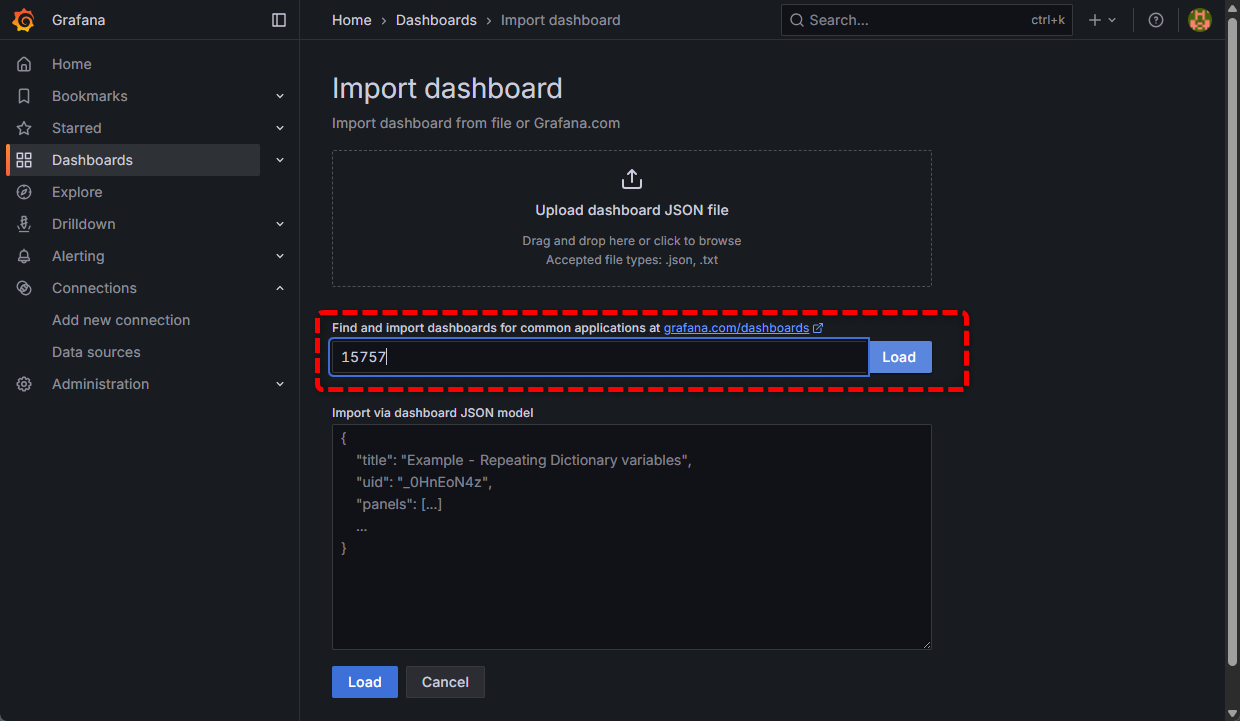
Task: Open Drilldown in the sidebar
Action: click(84, 224)
